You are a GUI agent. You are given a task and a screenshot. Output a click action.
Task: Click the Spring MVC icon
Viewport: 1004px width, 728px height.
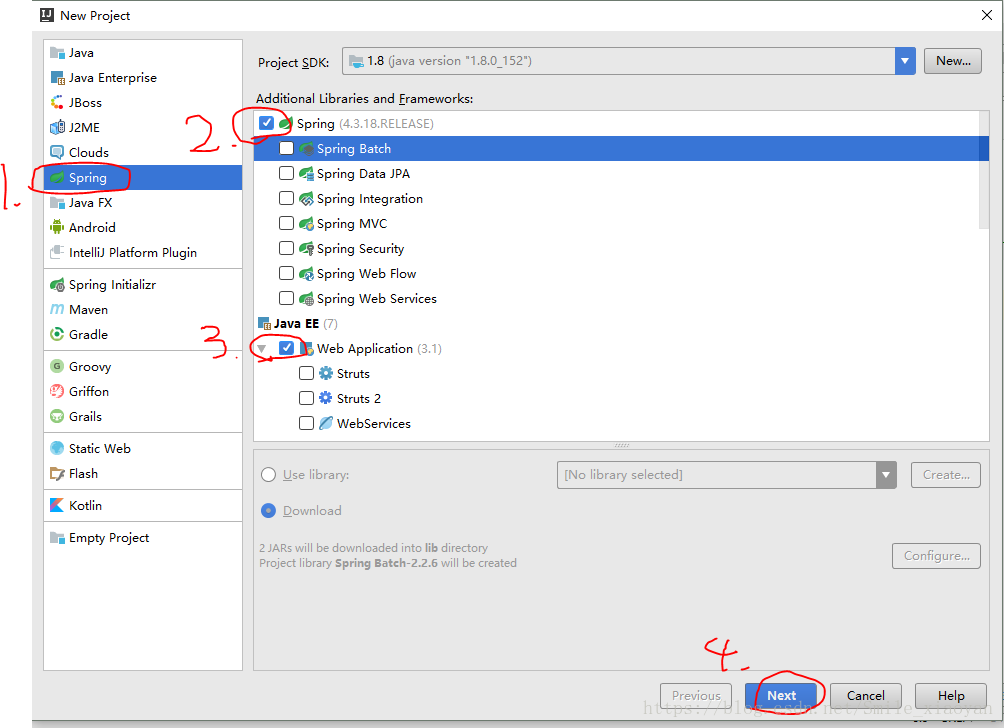pos(307,223)
